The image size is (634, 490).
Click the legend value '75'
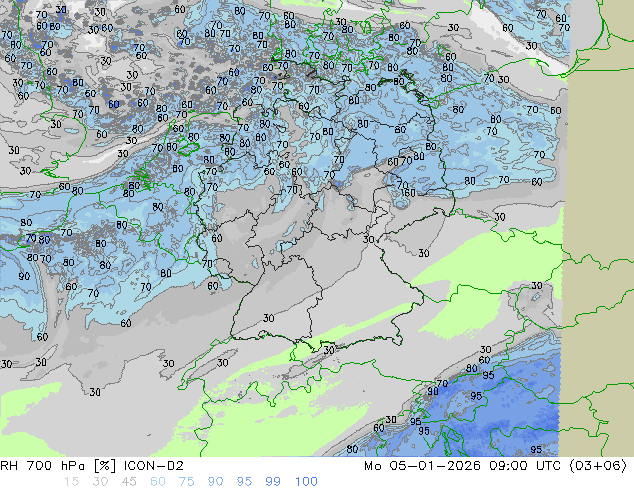pos(186,482)
